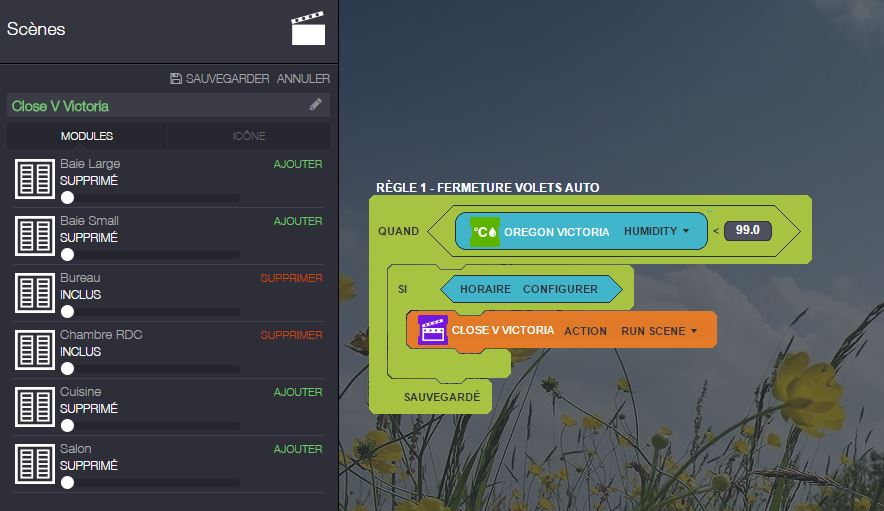The width and height of the screenshot is (884, 511).
Task: Add Salon module to the scene
Action: (x=298, y=450)
